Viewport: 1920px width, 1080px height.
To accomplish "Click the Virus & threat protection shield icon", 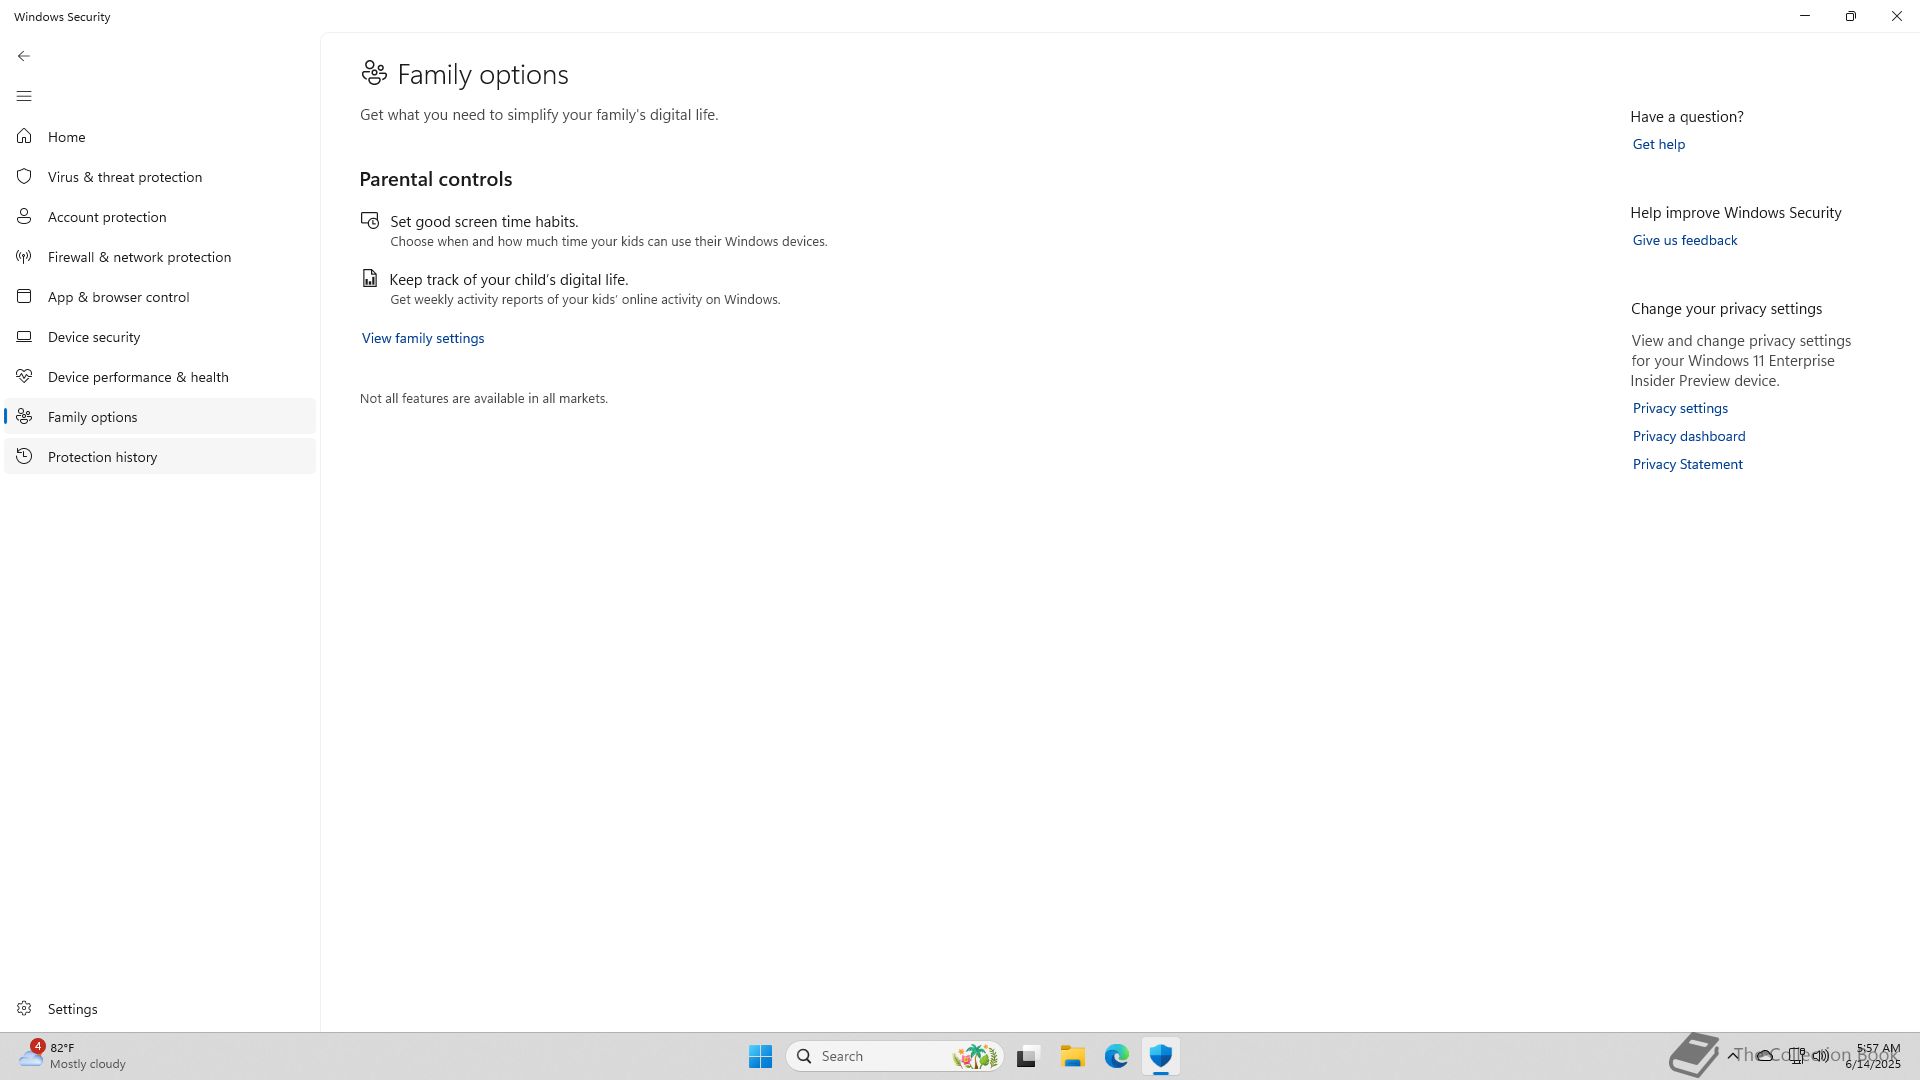I will [24, 177].
